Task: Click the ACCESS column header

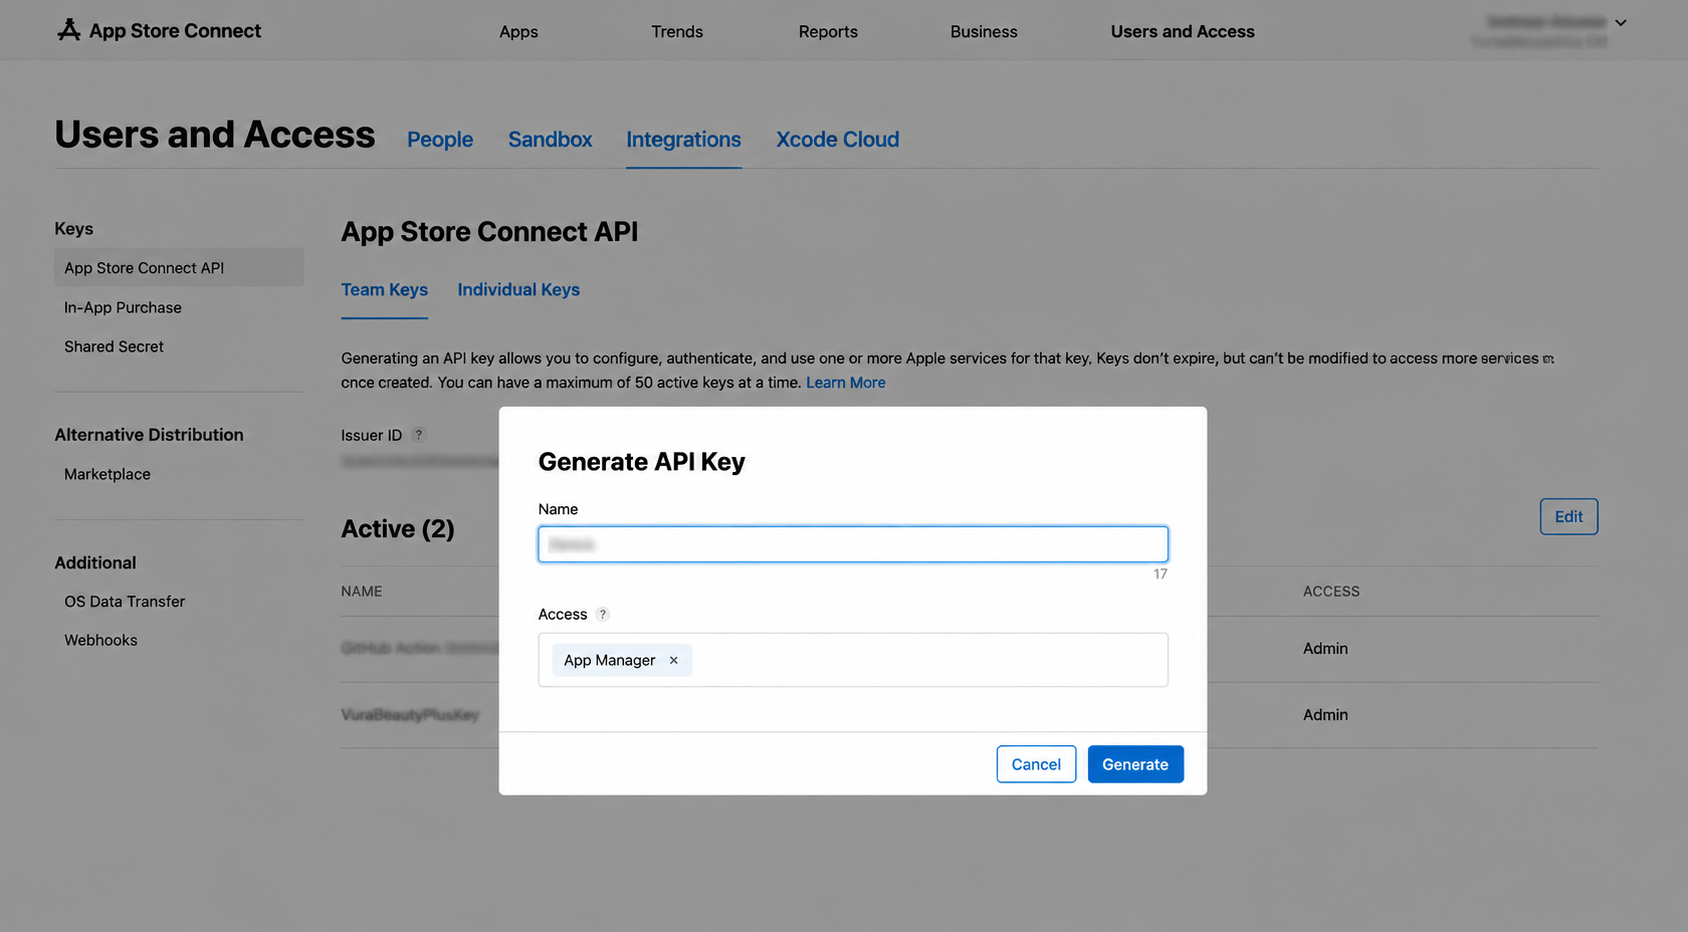Action: (1331, 591)
